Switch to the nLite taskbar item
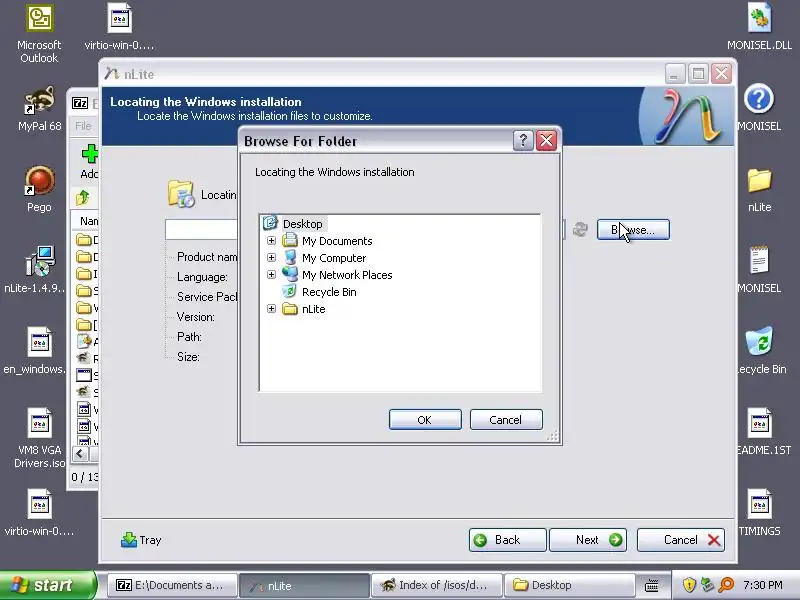800x600 pixels. [304, 585]
